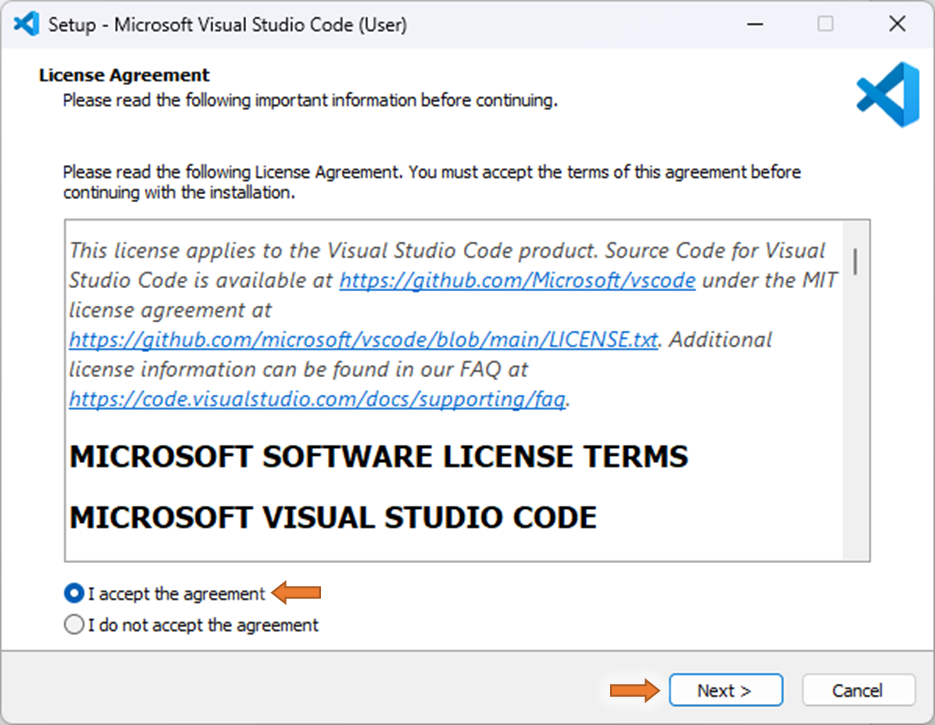Screen dimensions: 935x725
Task: Click the license text scrollbar thumb
Action: pyautogui.click(x=855, y=262)
